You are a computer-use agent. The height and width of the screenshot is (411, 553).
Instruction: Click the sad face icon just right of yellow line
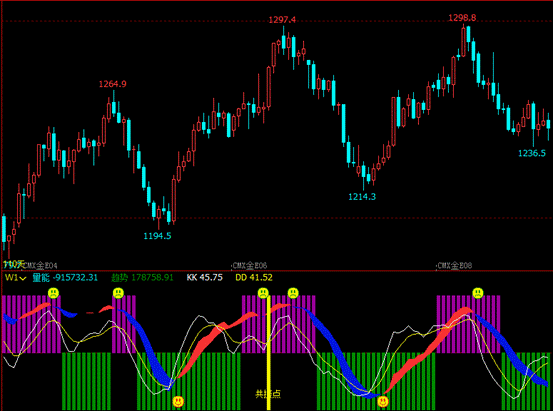click(293, 293)
